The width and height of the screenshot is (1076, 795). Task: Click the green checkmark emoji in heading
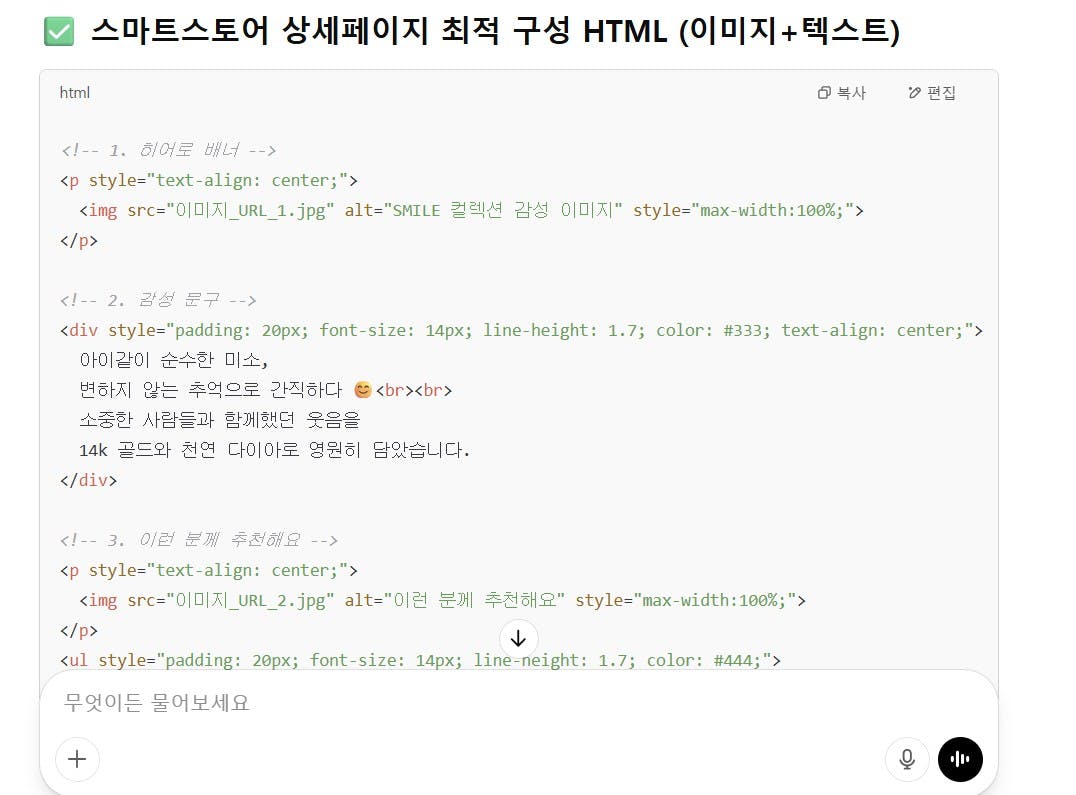tap(59, 32)
